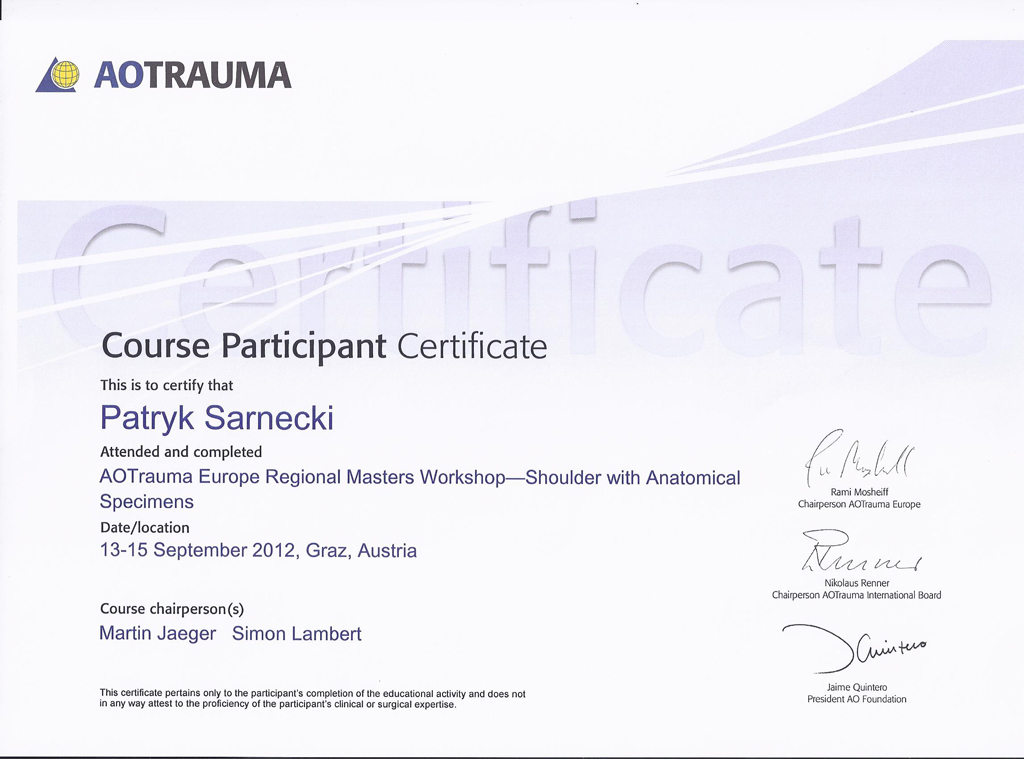Click the course title line beginning 'AOTrauma Europe Regional Masters'
The height and width of the screenshot is (759, 1024).
click(420, 477)
